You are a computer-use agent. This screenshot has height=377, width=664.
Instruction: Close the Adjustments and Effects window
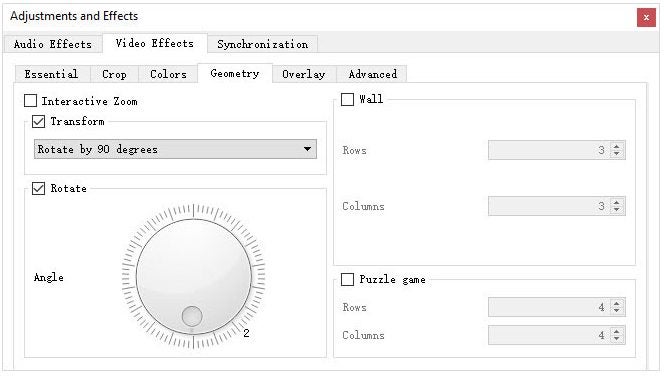point(646,17)
